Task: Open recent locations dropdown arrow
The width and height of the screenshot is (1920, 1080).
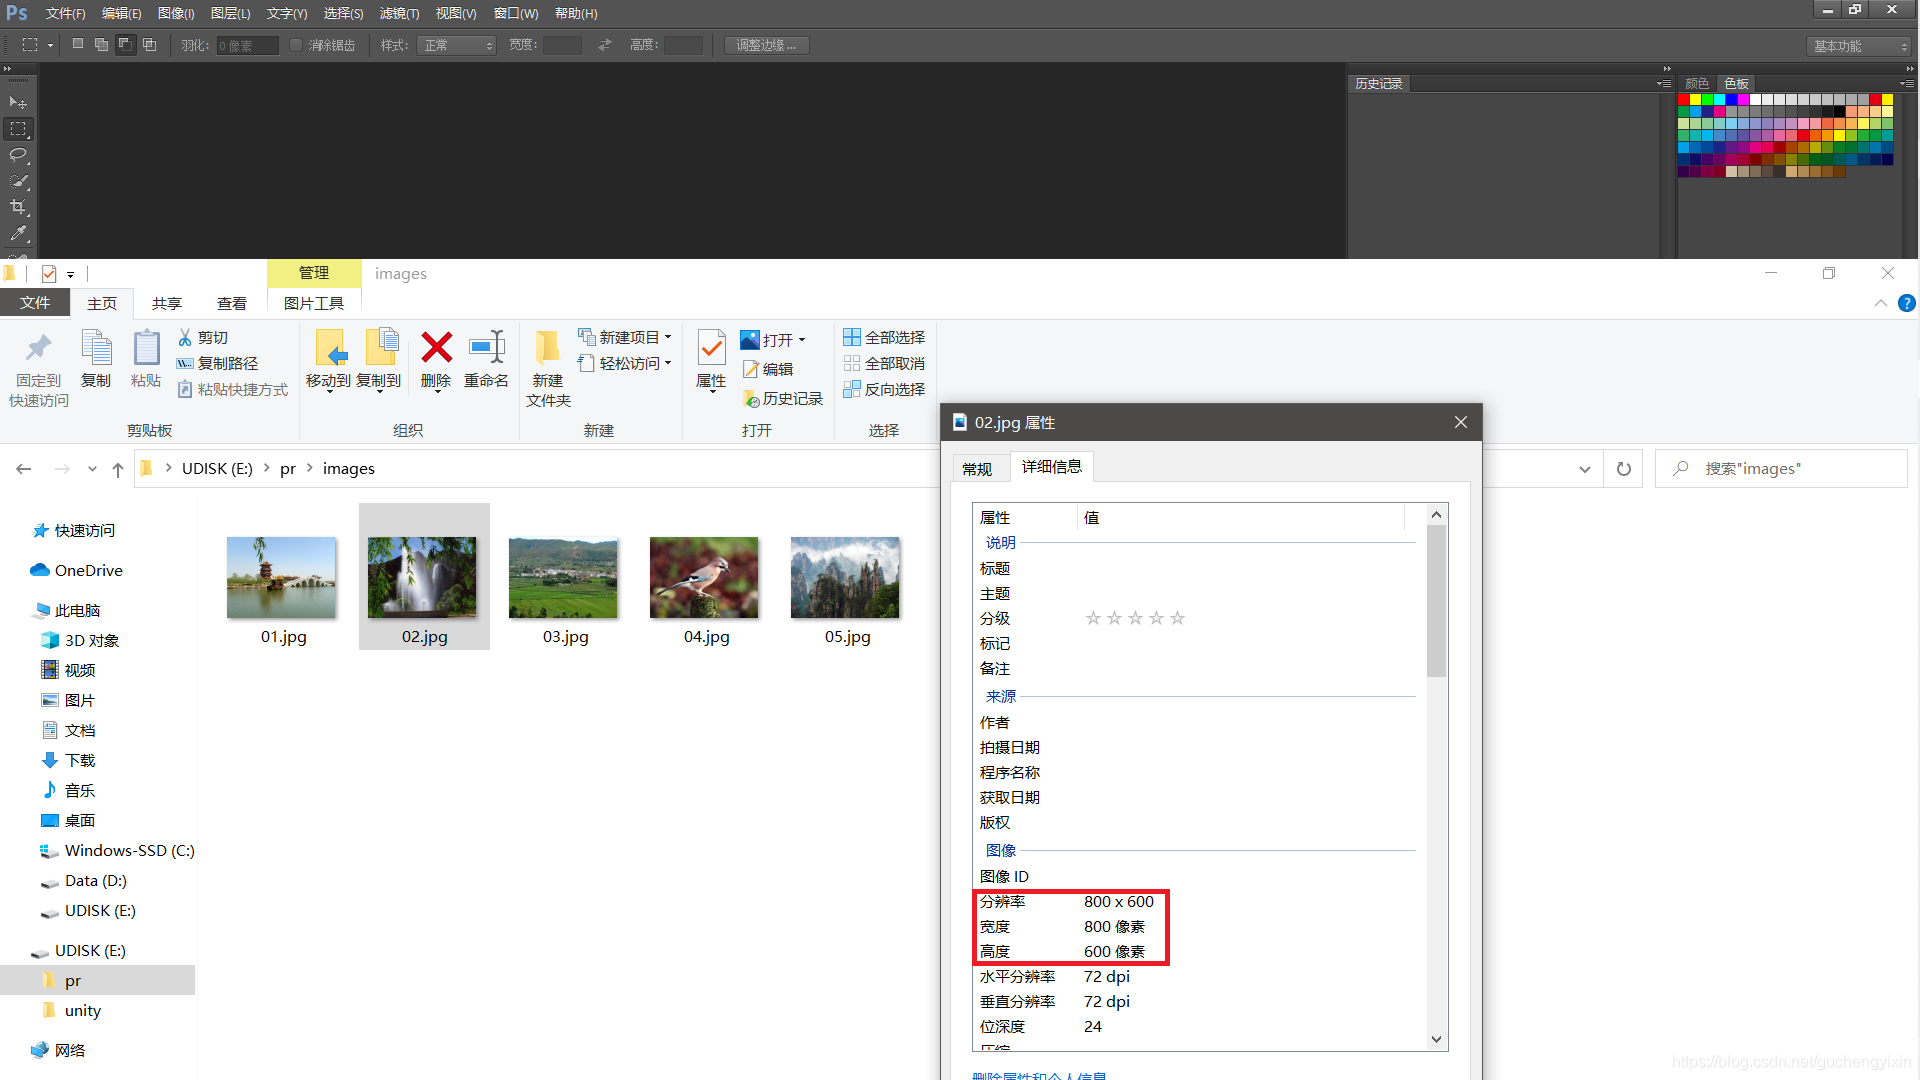Action: pyautogui.click(x=92, y=469)
